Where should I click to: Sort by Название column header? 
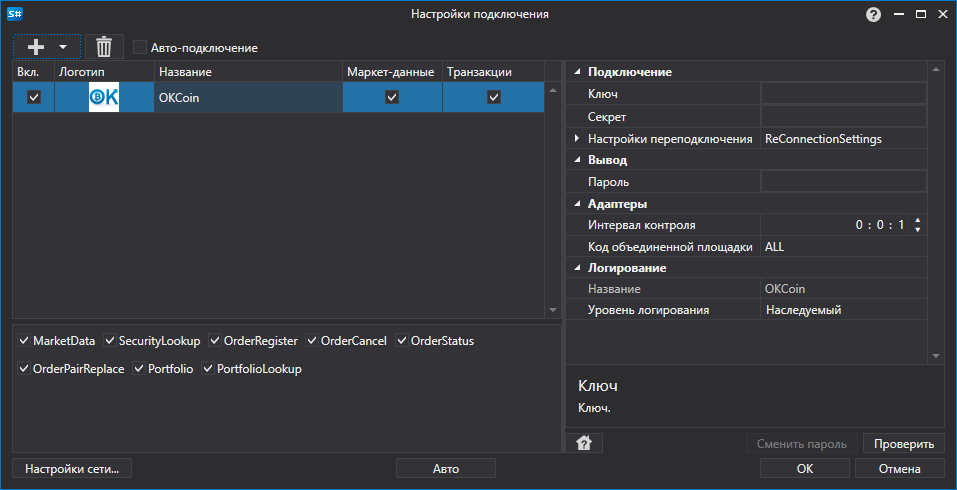coord(248,72)
